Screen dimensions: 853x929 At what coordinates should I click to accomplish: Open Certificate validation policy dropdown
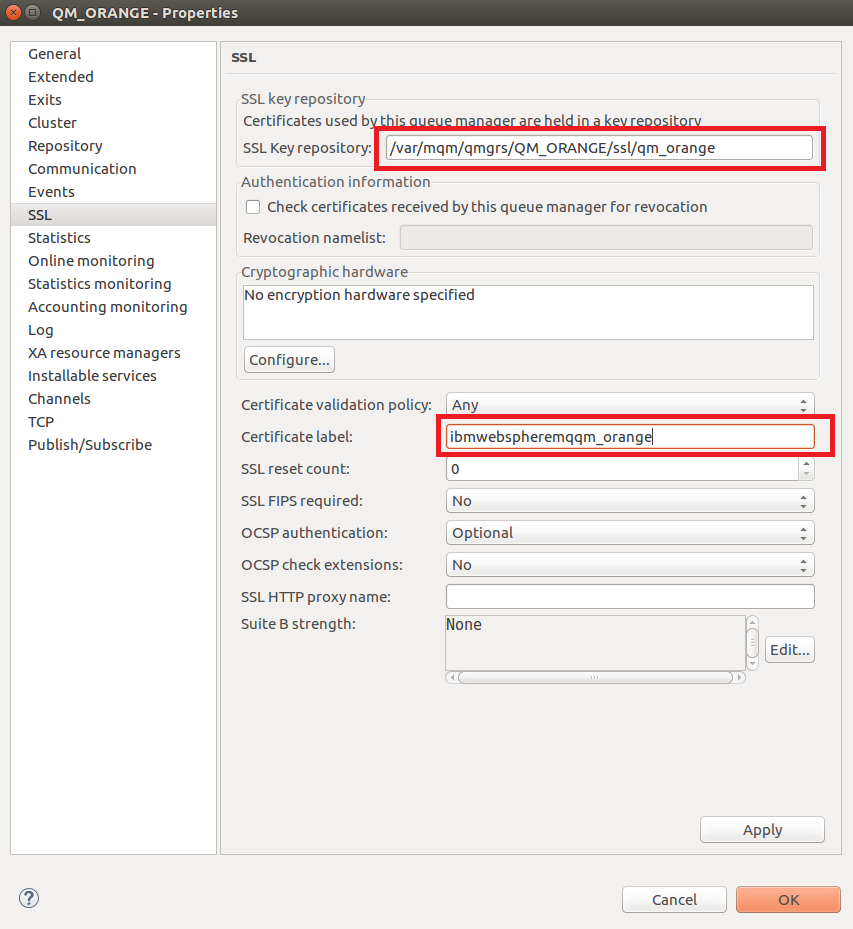point(629,405)
